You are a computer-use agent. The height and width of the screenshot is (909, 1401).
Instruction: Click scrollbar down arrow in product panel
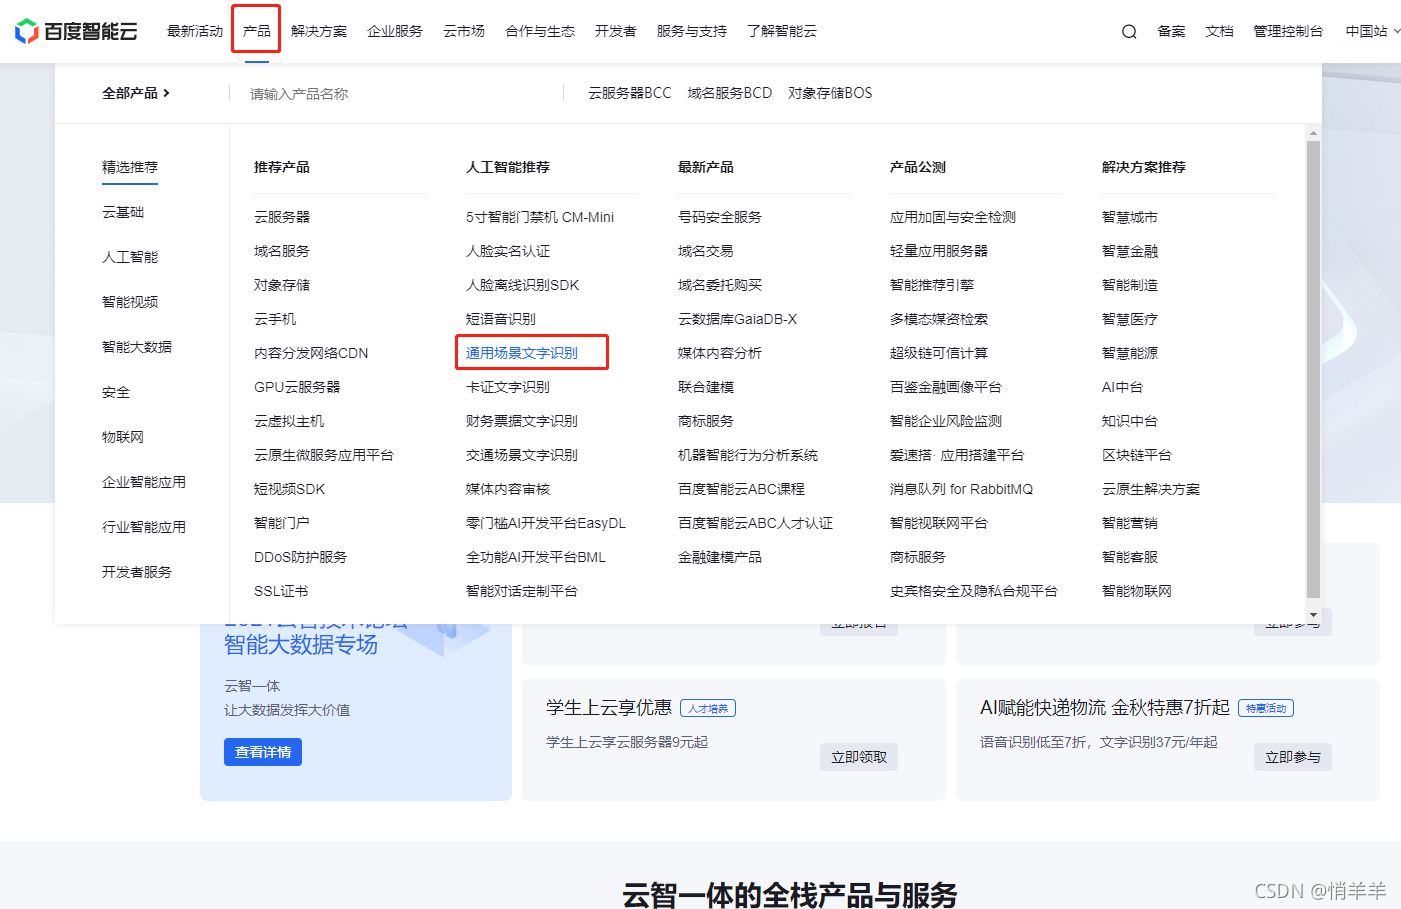coord(1313,614)
